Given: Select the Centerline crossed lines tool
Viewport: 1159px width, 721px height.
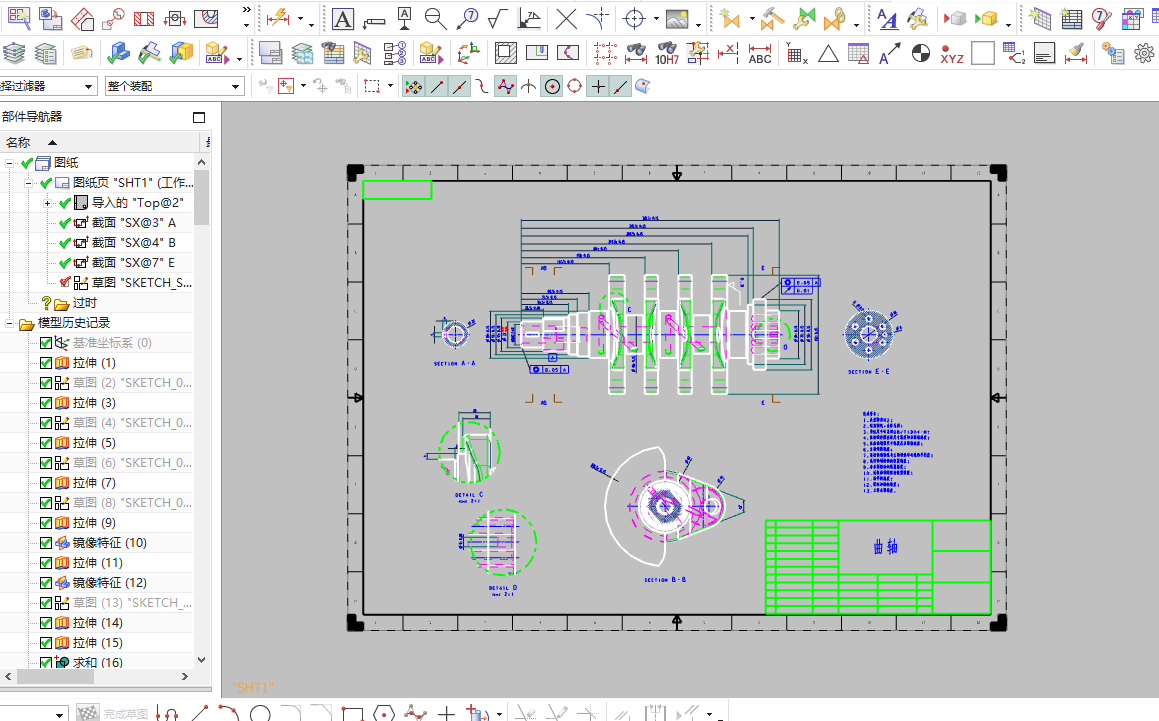Looking at the screenshot, I should (x=566, y=18).
